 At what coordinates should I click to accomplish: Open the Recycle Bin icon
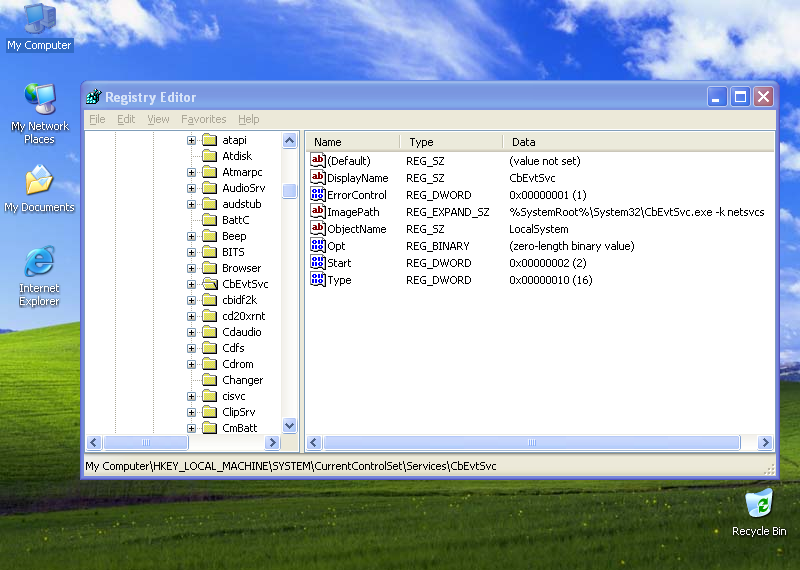[759, 512]
